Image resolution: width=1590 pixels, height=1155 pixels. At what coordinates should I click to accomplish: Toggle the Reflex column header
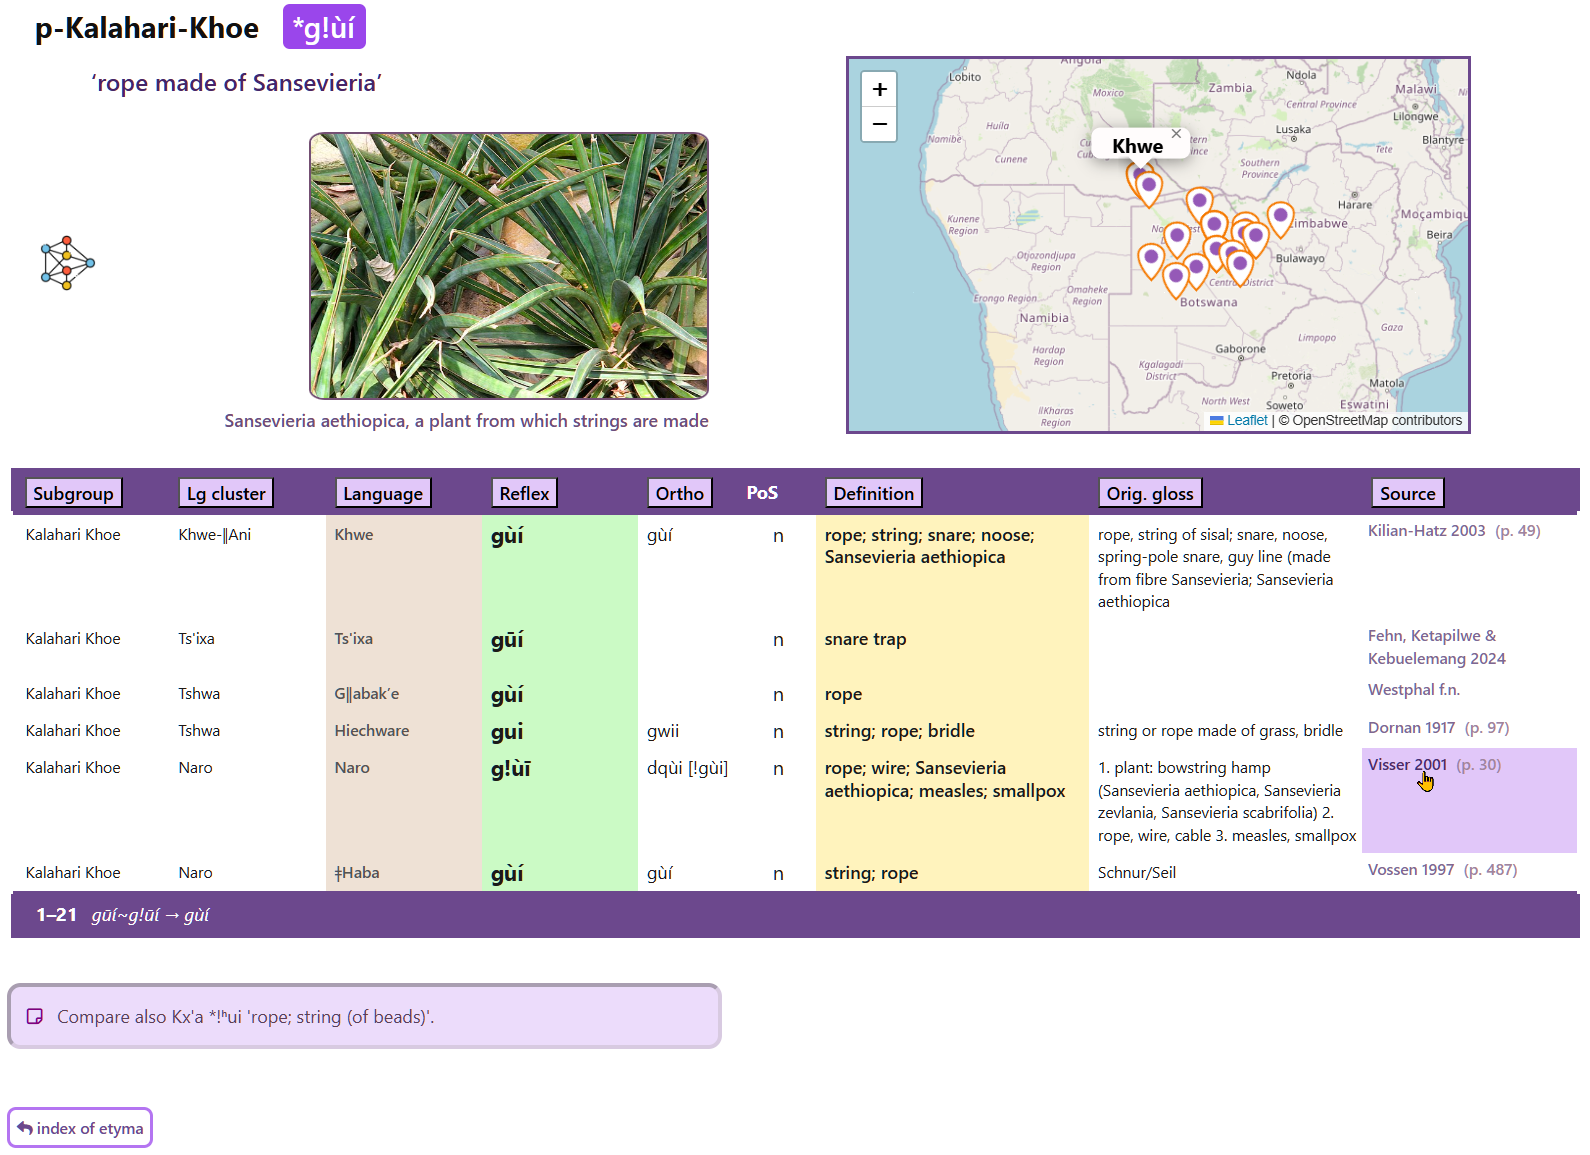(x=524, y=493)
